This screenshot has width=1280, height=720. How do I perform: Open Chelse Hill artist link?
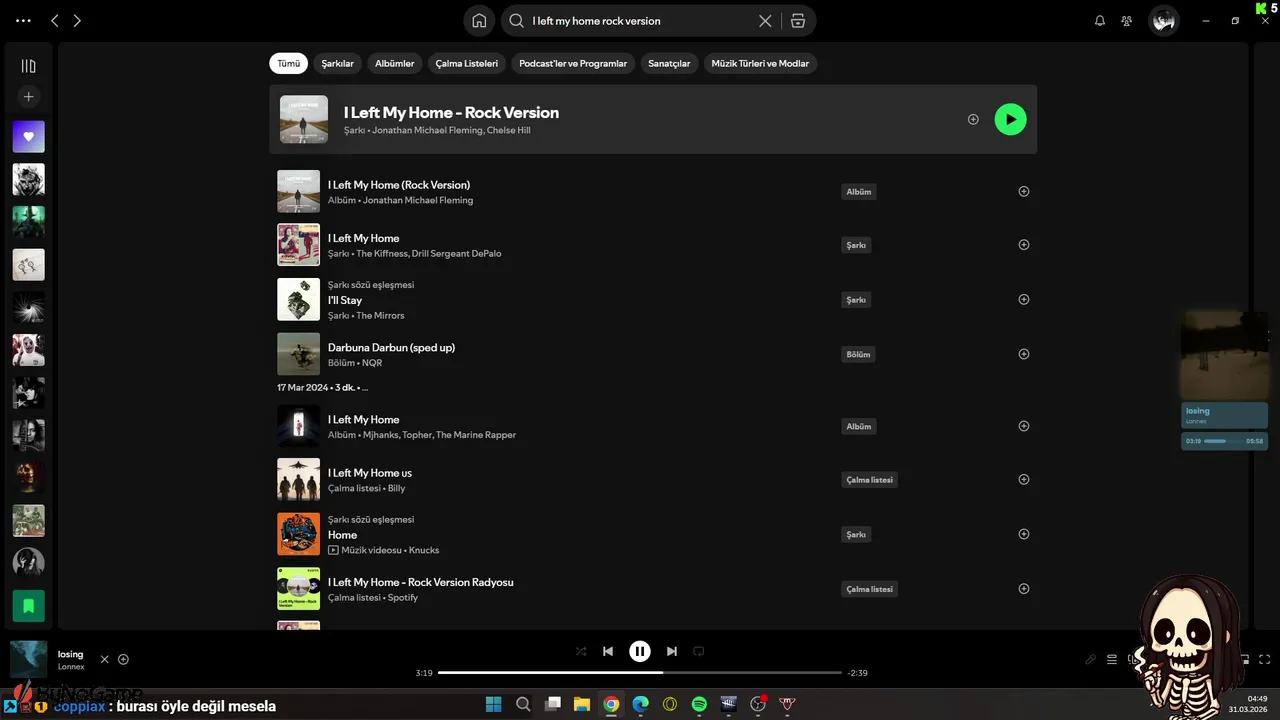click(x=508, y=130)
